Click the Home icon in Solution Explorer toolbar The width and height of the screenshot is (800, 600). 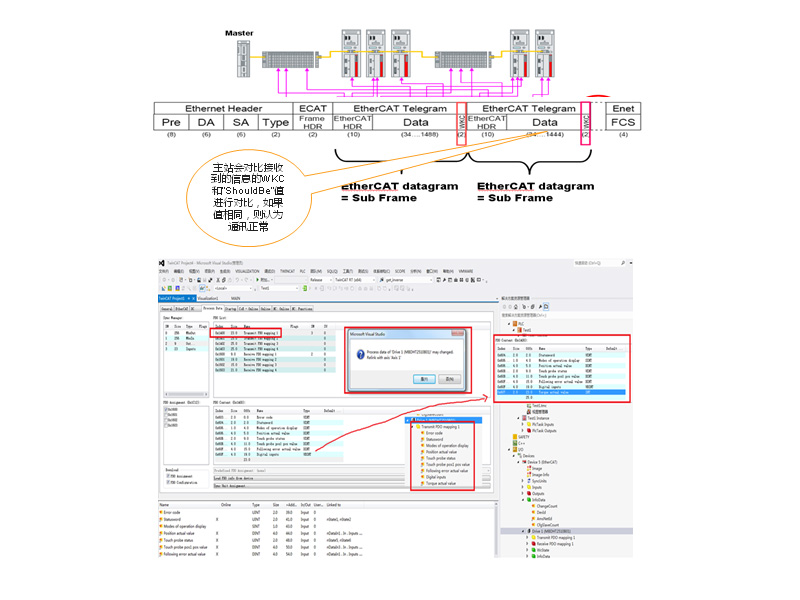[516, 307]
